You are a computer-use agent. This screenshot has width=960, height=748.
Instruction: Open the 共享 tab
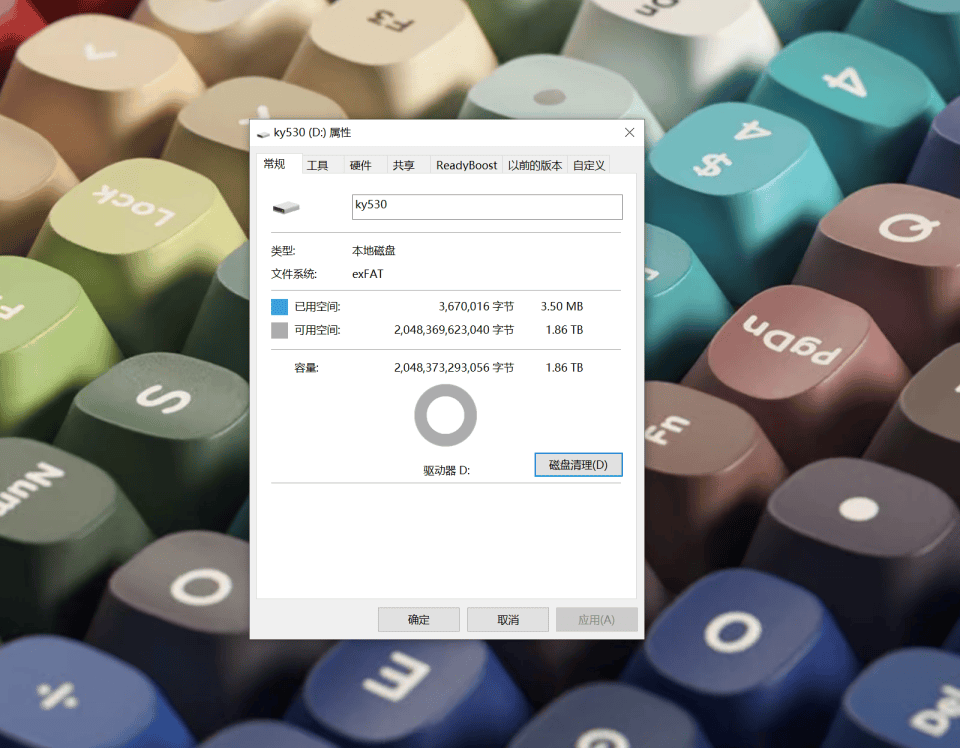[x=403, y=166]
